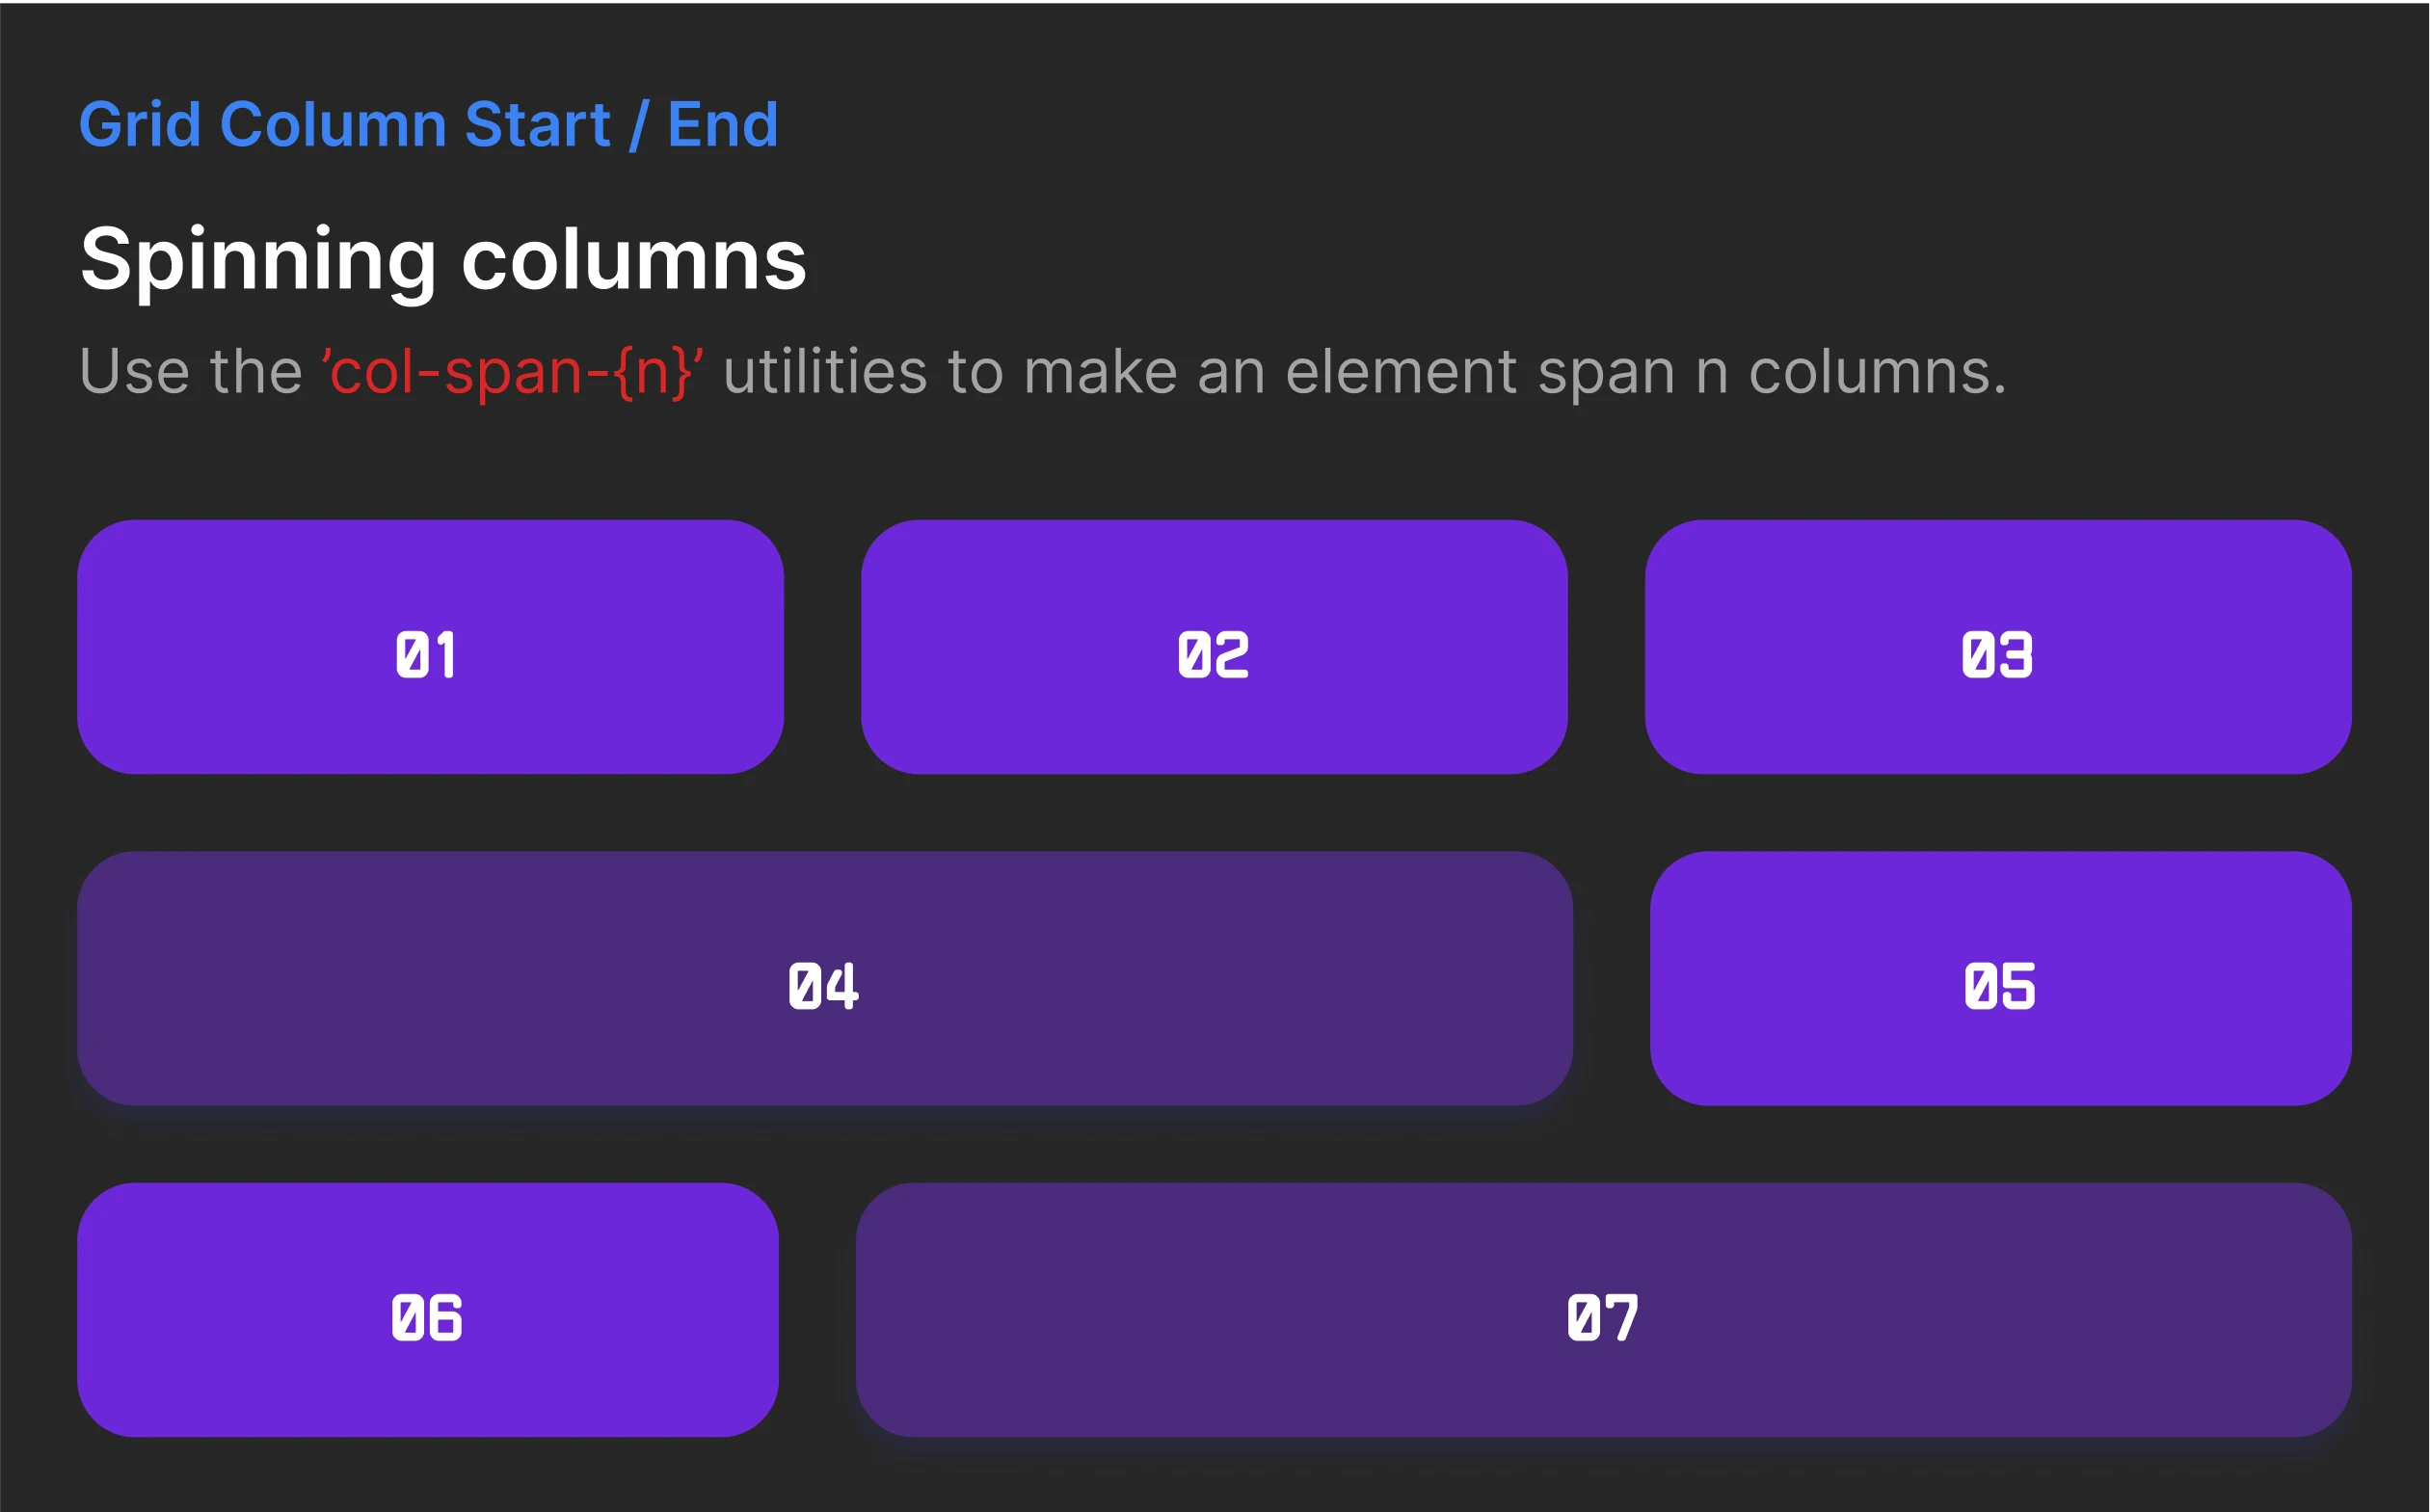Click the number label 03
Viewport: 2430px width, 1512px height.
(x=1997, y=655)
